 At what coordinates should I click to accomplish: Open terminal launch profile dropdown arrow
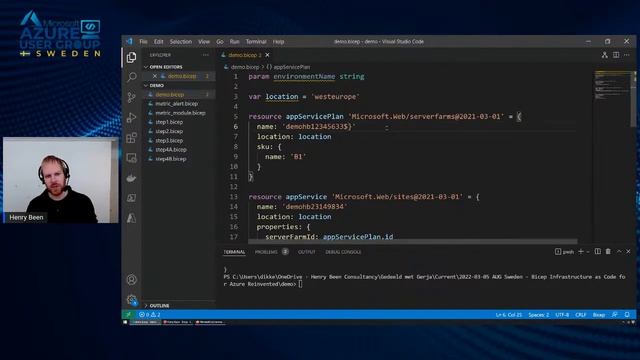click(x=588, y=252)
